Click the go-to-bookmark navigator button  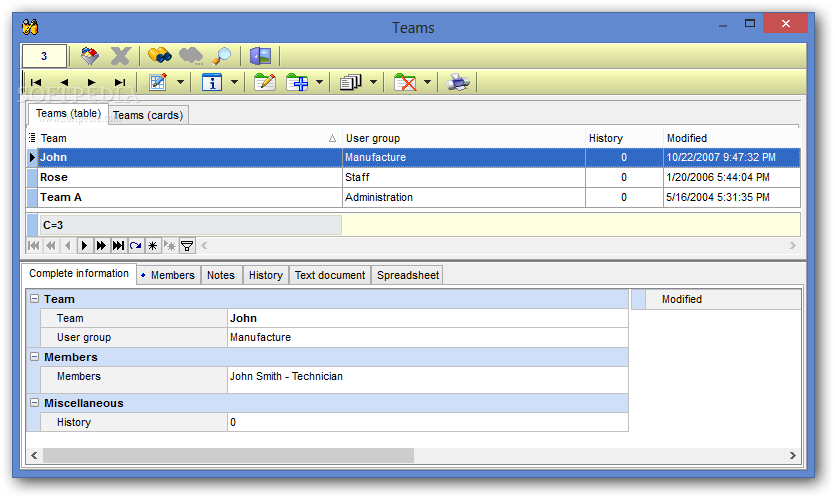point(170,246)
